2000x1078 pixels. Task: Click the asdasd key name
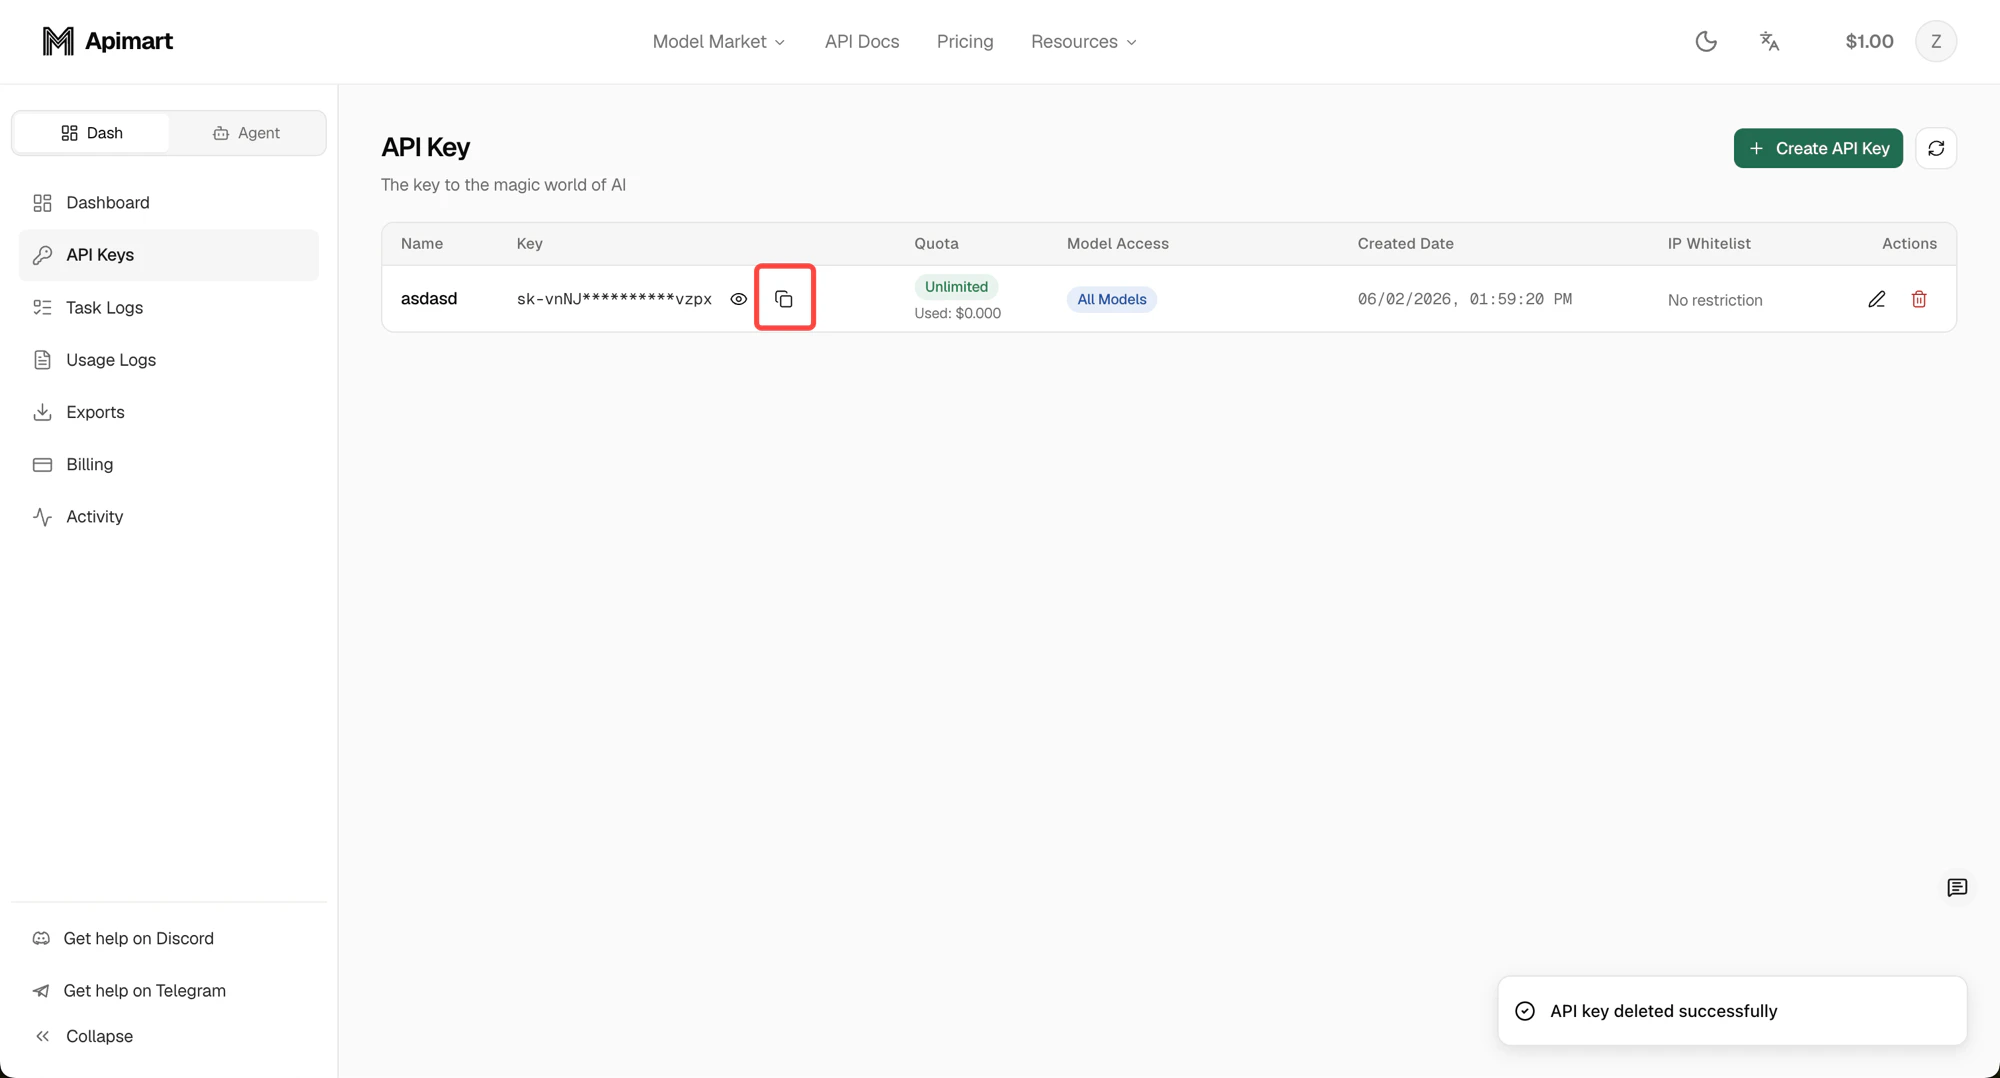(429, 299)
